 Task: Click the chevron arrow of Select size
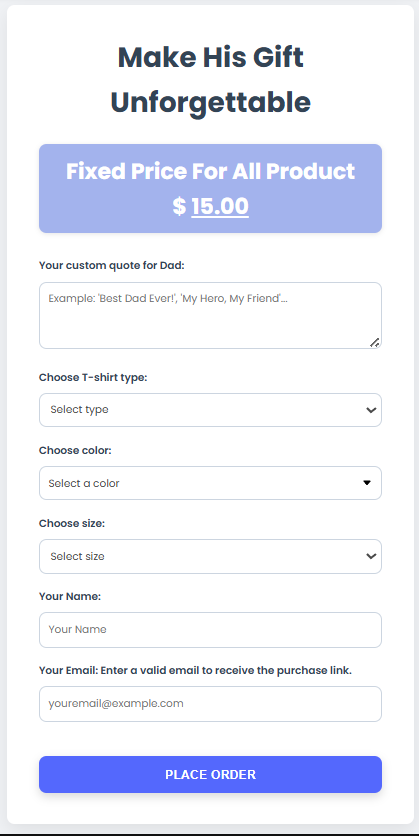click(371, 556)
